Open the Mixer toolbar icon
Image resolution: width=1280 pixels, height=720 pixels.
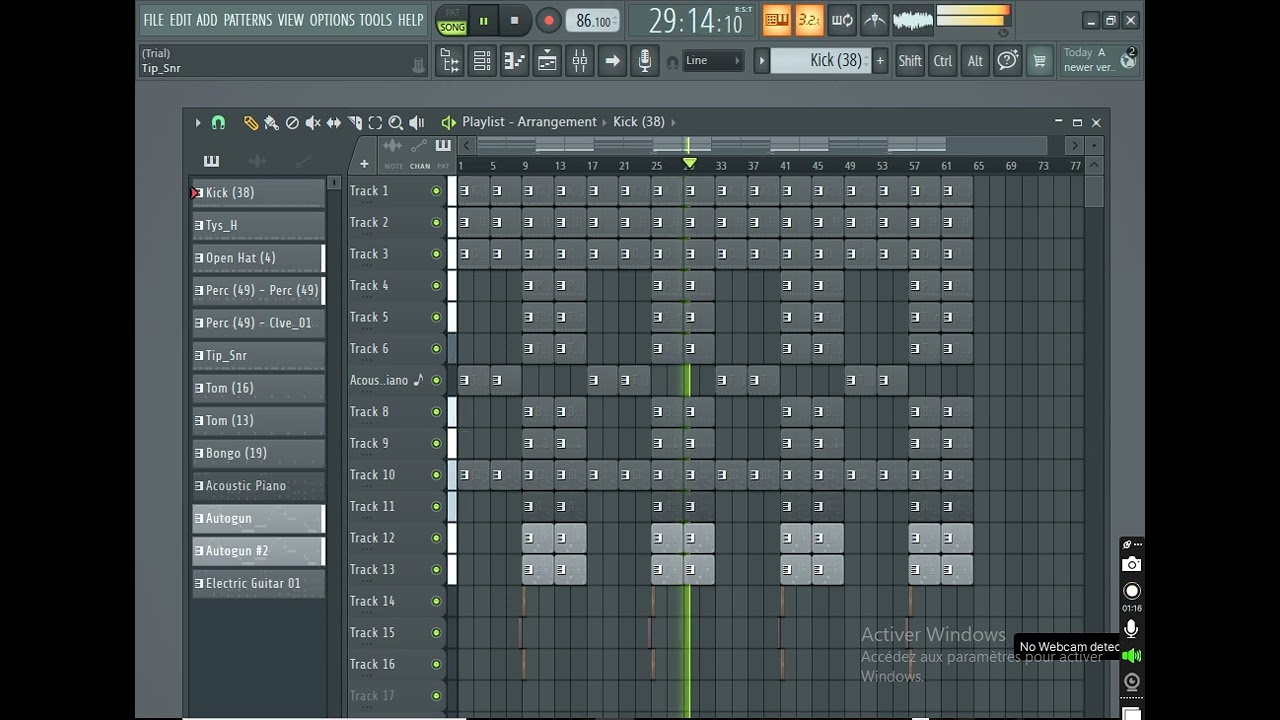[580, 61]
